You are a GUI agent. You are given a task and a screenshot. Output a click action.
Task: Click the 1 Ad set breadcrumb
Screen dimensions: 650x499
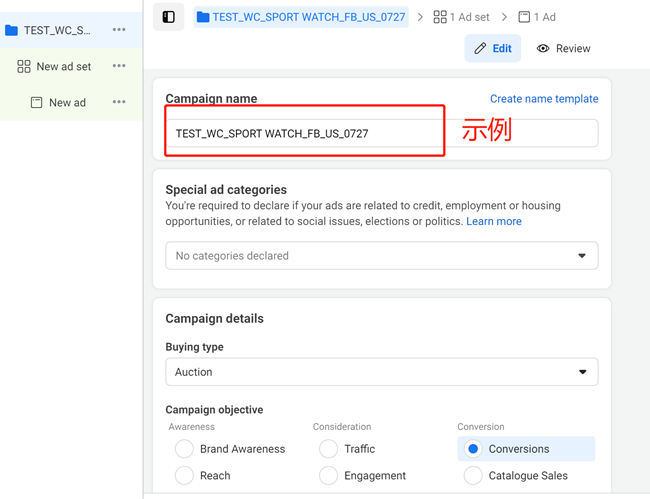[461, 17]
